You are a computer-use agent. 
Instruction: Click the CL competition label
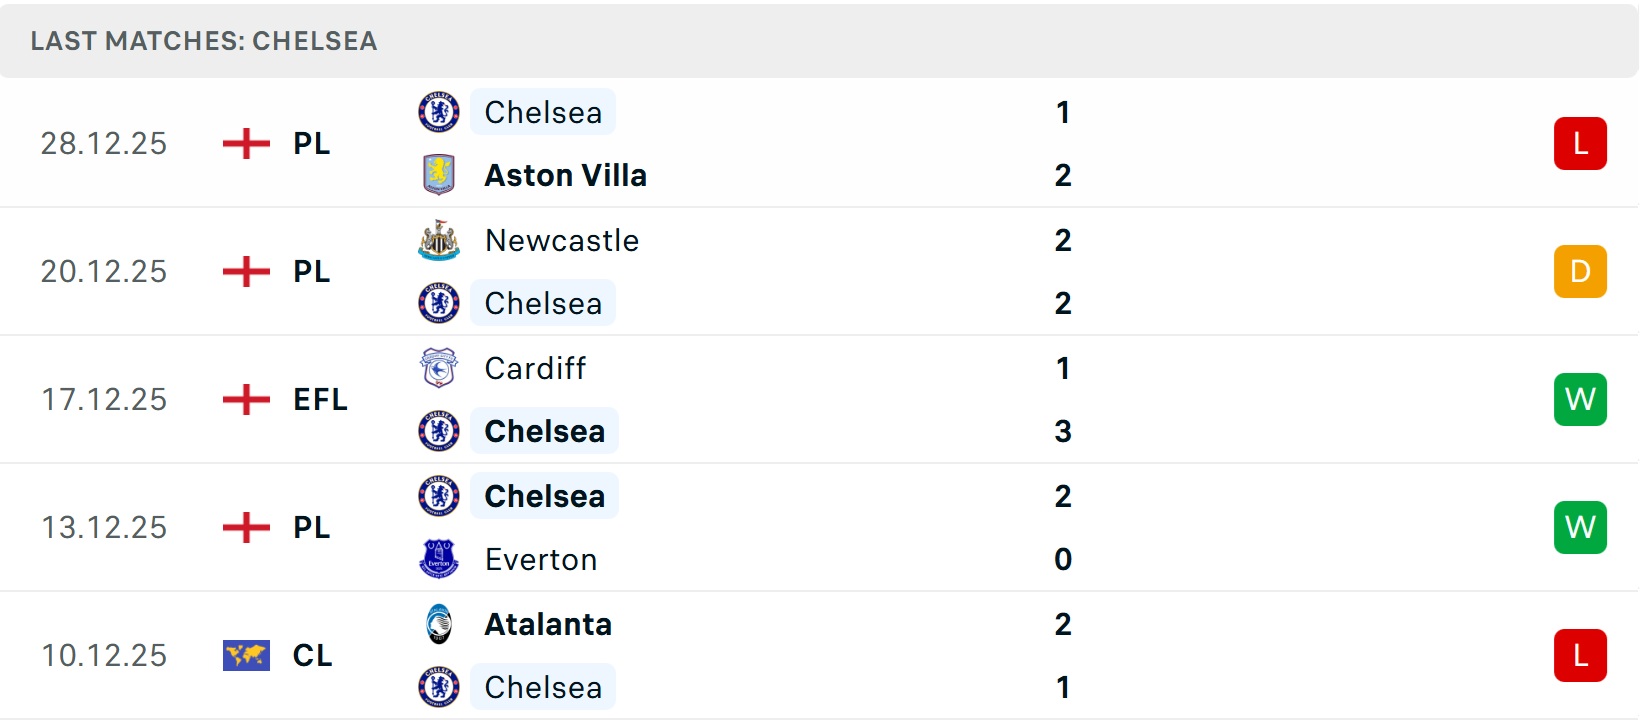point(312,656)
